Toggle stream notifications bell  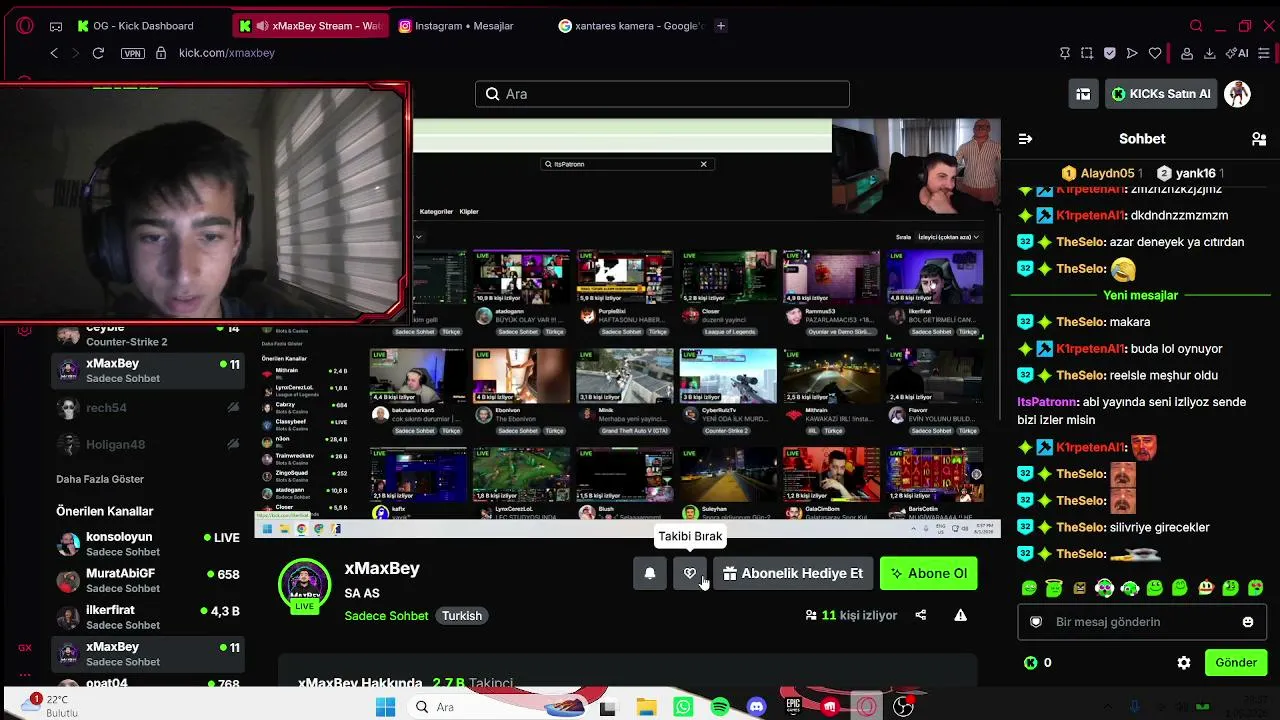click(x=650, y=574)
